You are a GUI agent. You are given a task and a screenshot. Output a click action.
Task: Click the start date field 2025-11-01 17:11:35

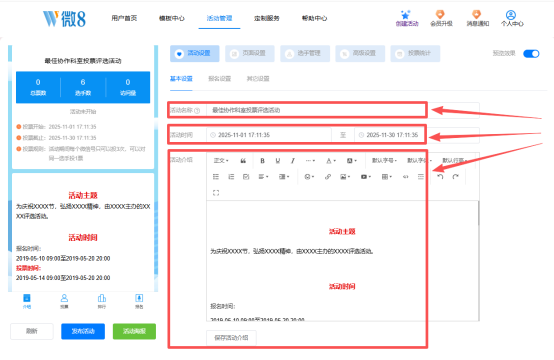click(x=269, y=135)
